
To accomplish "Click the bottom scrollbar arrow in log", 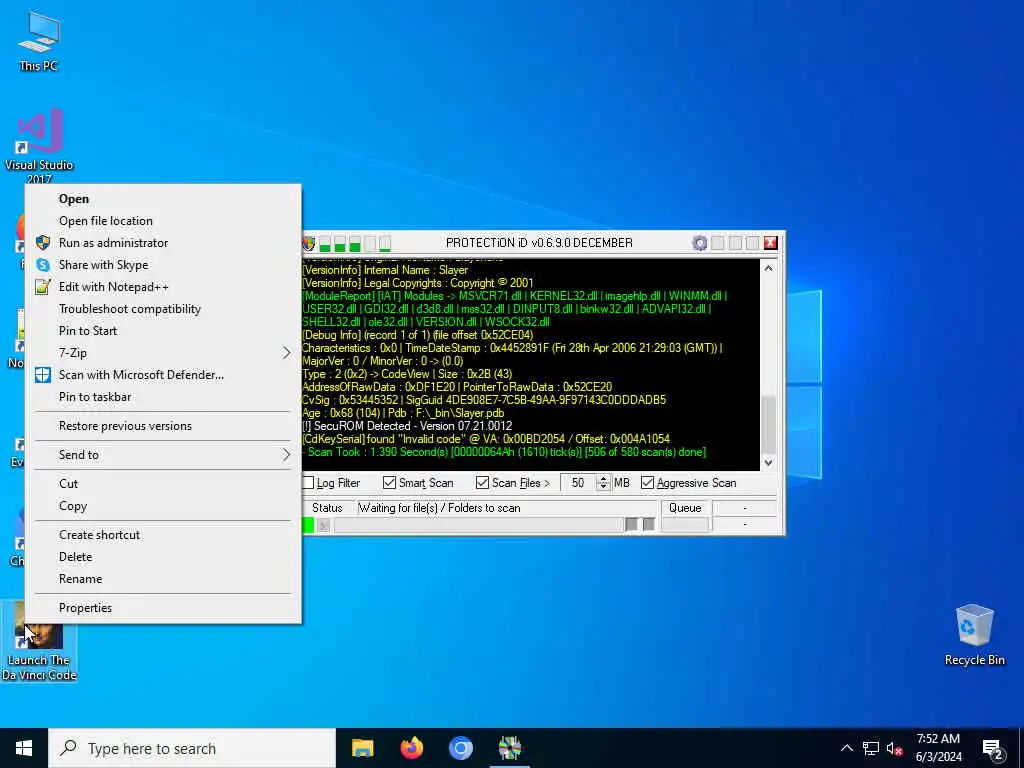I will click(769, 462).
